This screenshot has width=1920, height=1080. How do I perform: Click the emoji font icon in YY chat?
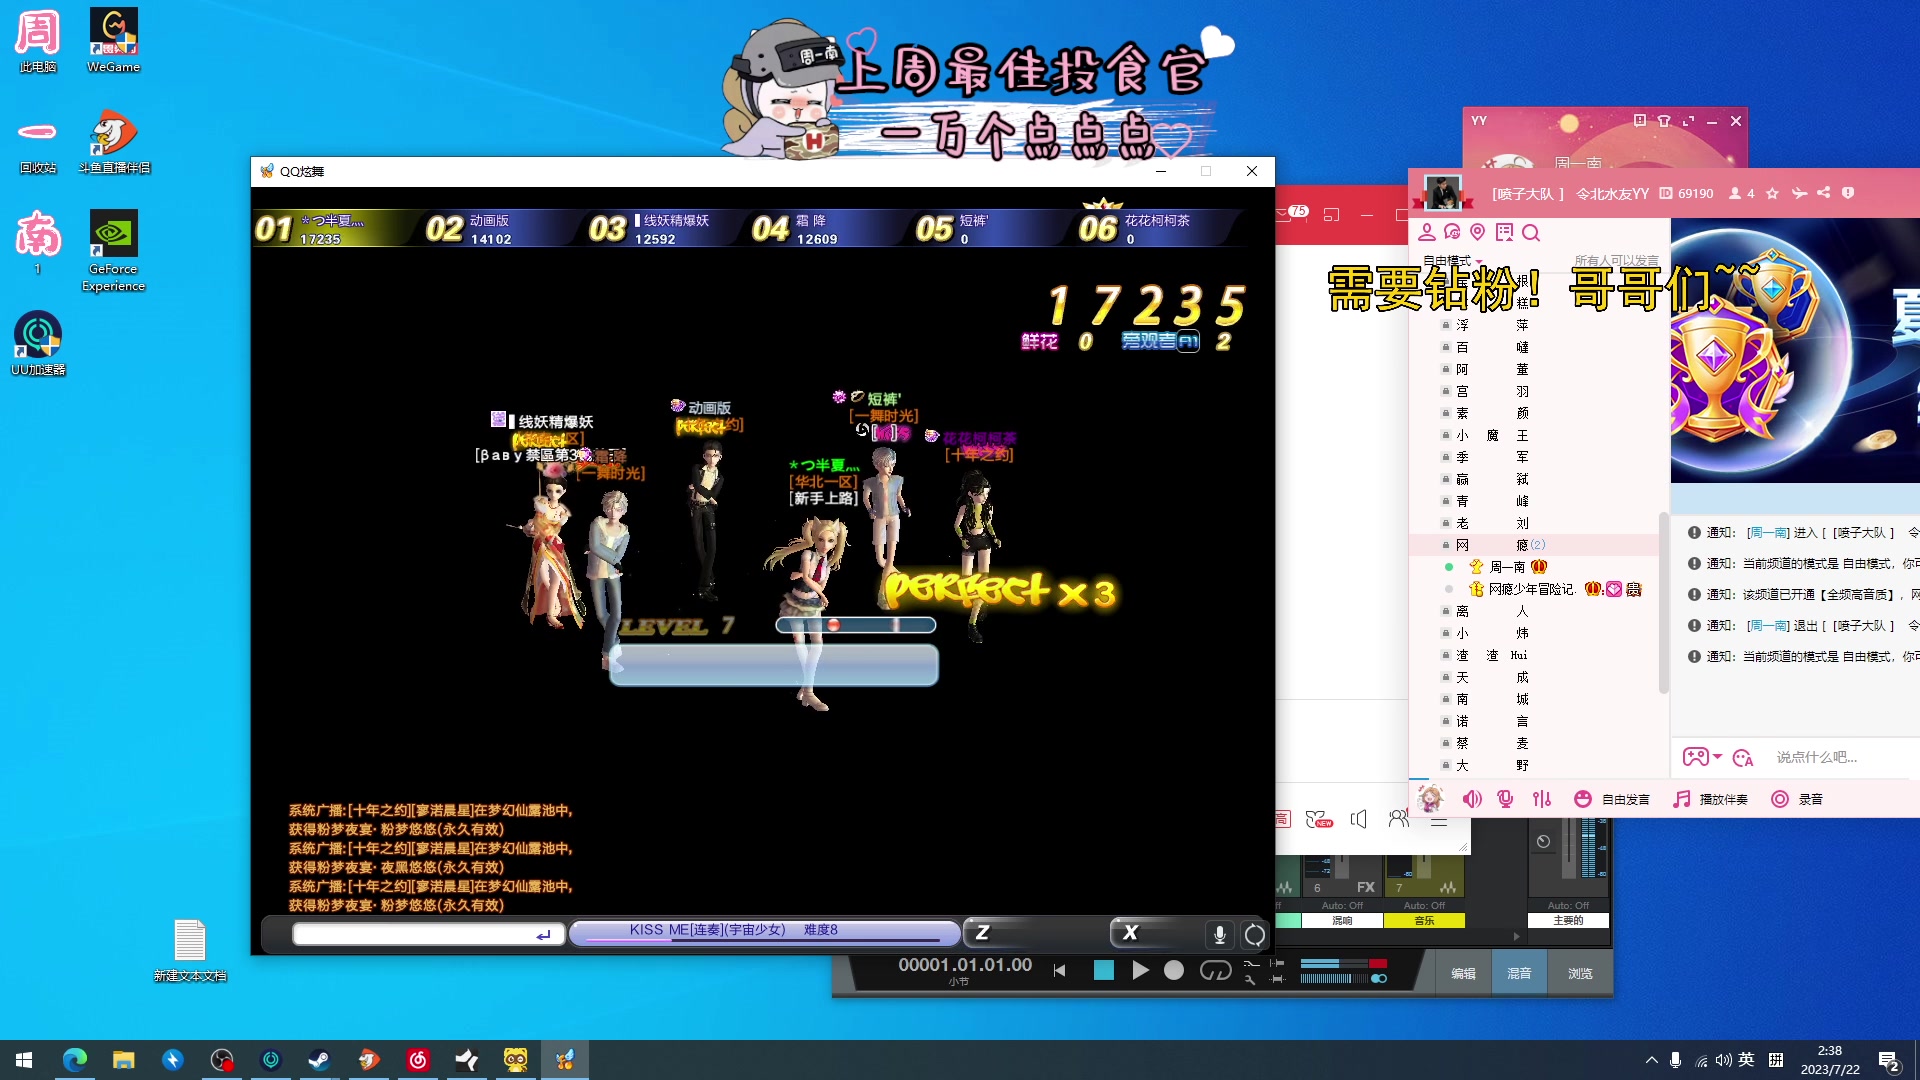click(x=1743, y=758)
